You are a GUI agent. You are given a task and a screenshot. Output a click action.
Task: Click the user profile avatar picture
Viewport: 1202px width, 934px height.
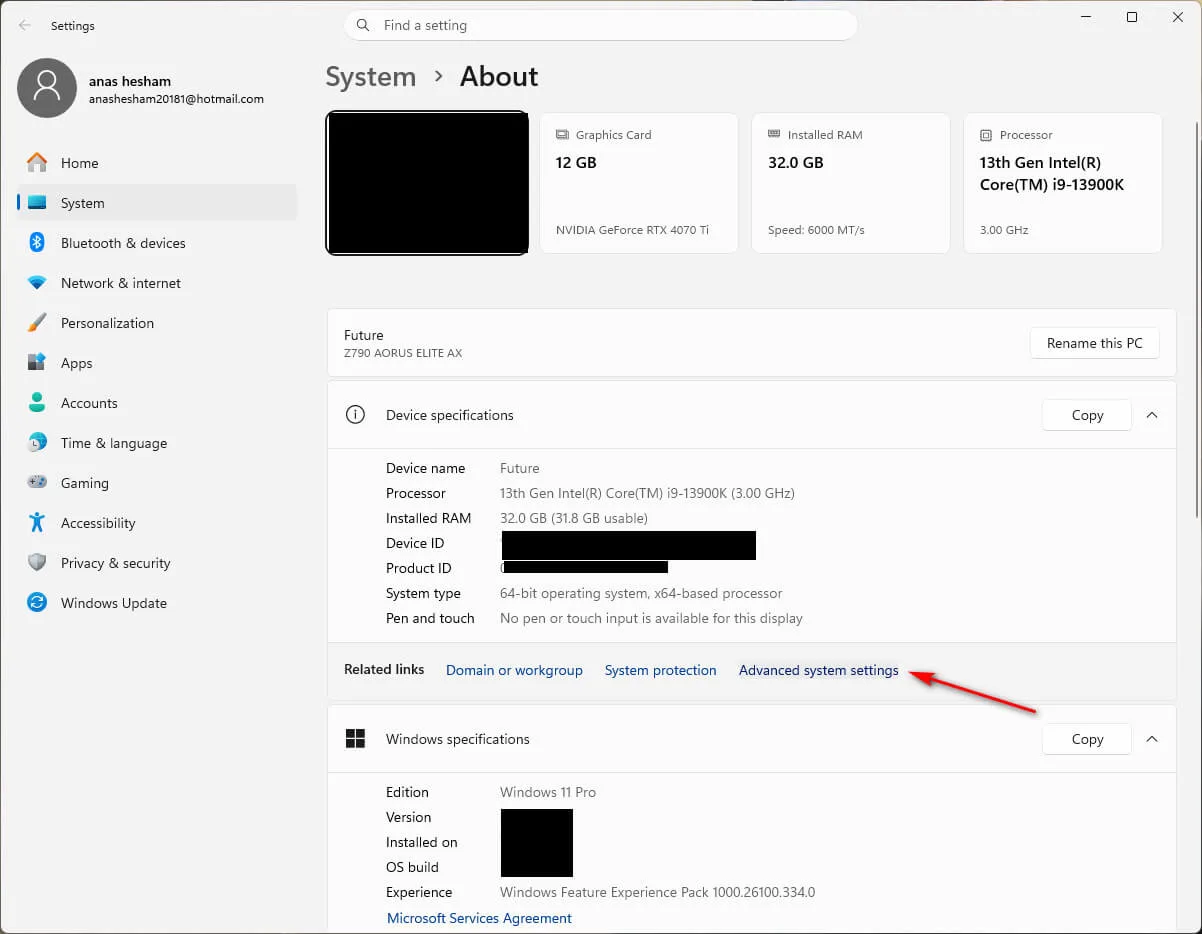(x=47, y=87)
